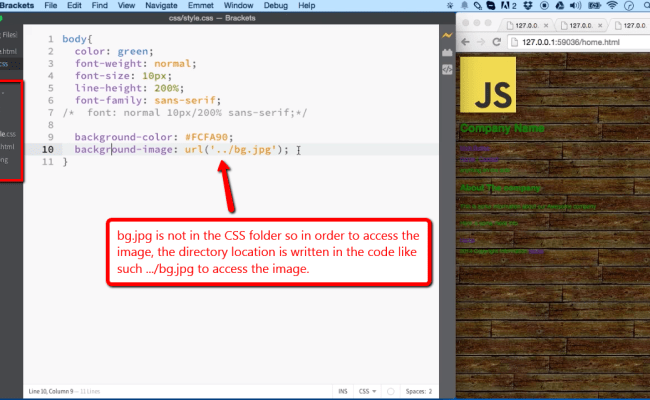Viewport: 650px width, 400px height.
Task: Open the Brackets application menu
Action: point(17,5)
